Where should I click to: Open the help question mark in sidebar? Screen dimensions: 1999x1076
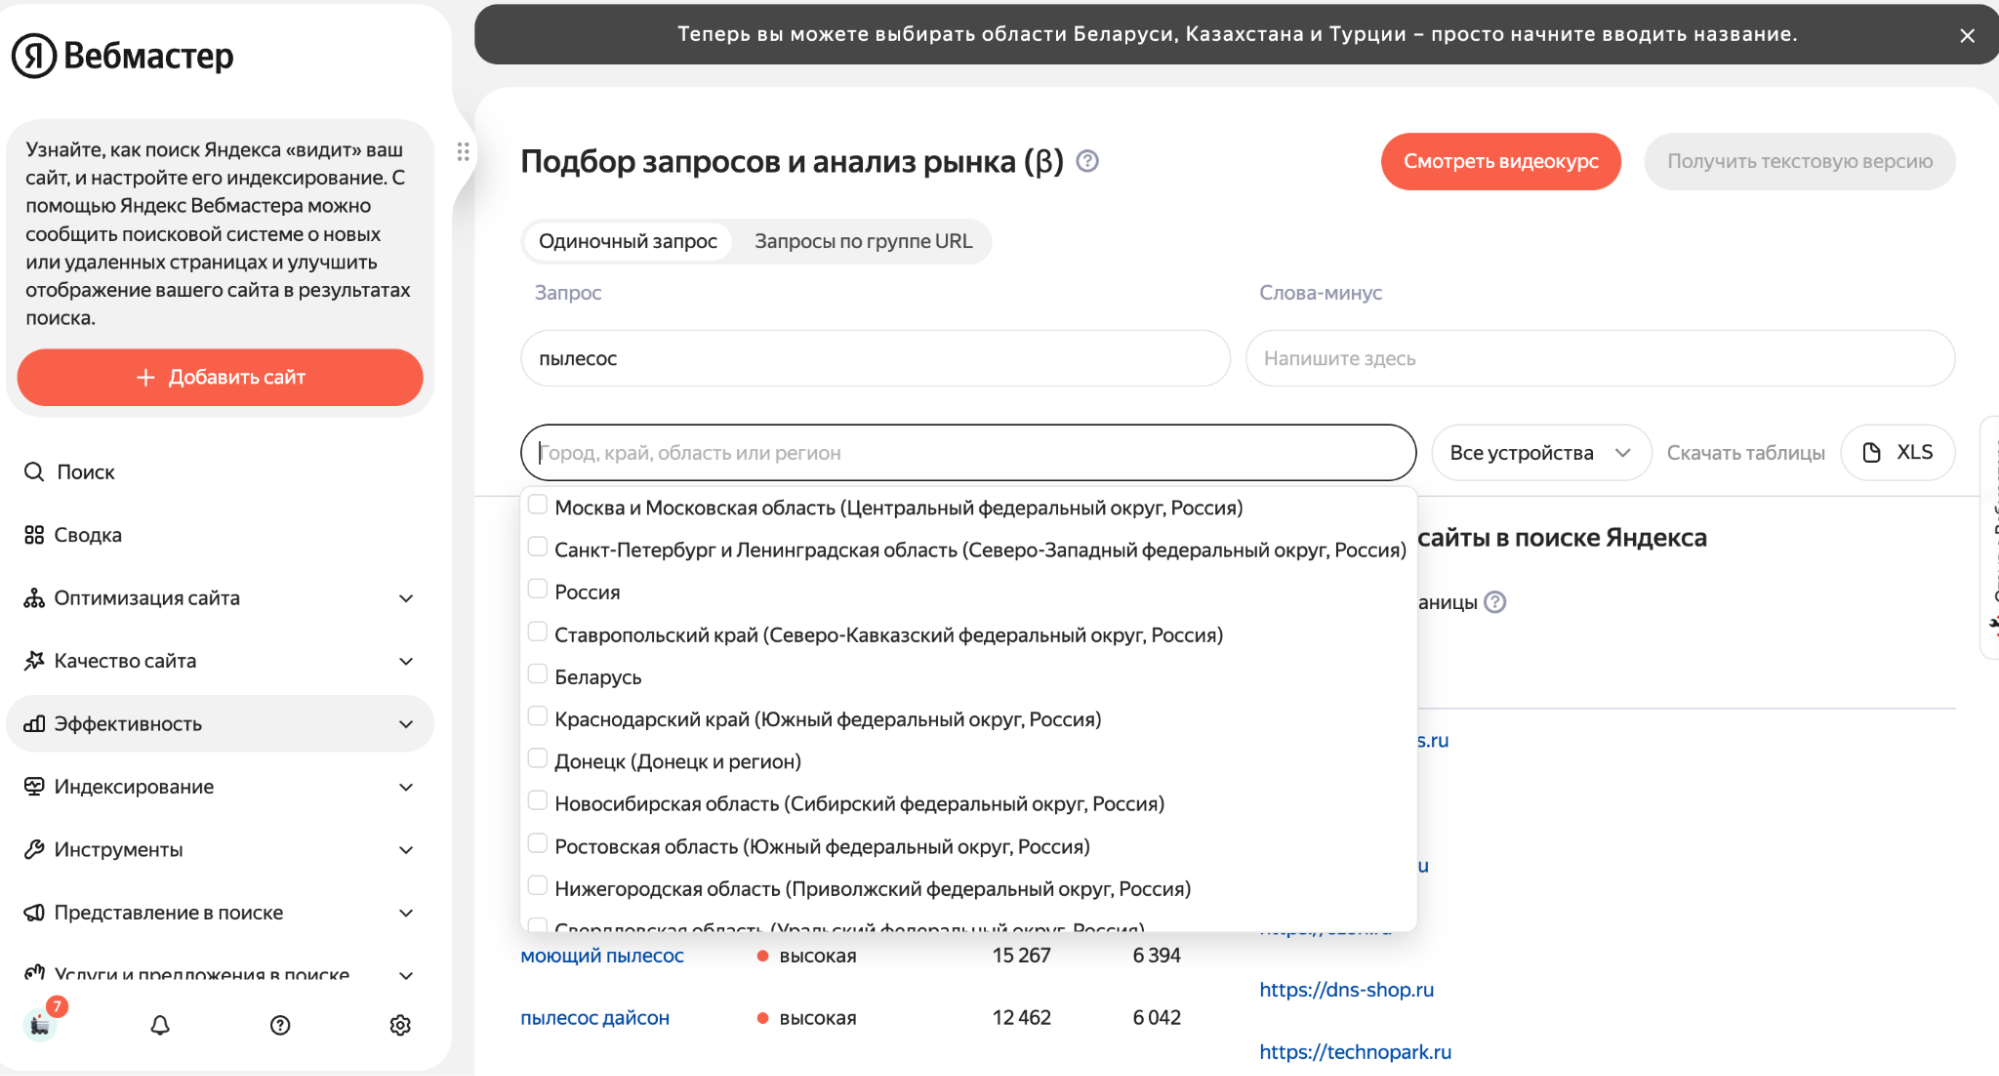point(280,1025)
